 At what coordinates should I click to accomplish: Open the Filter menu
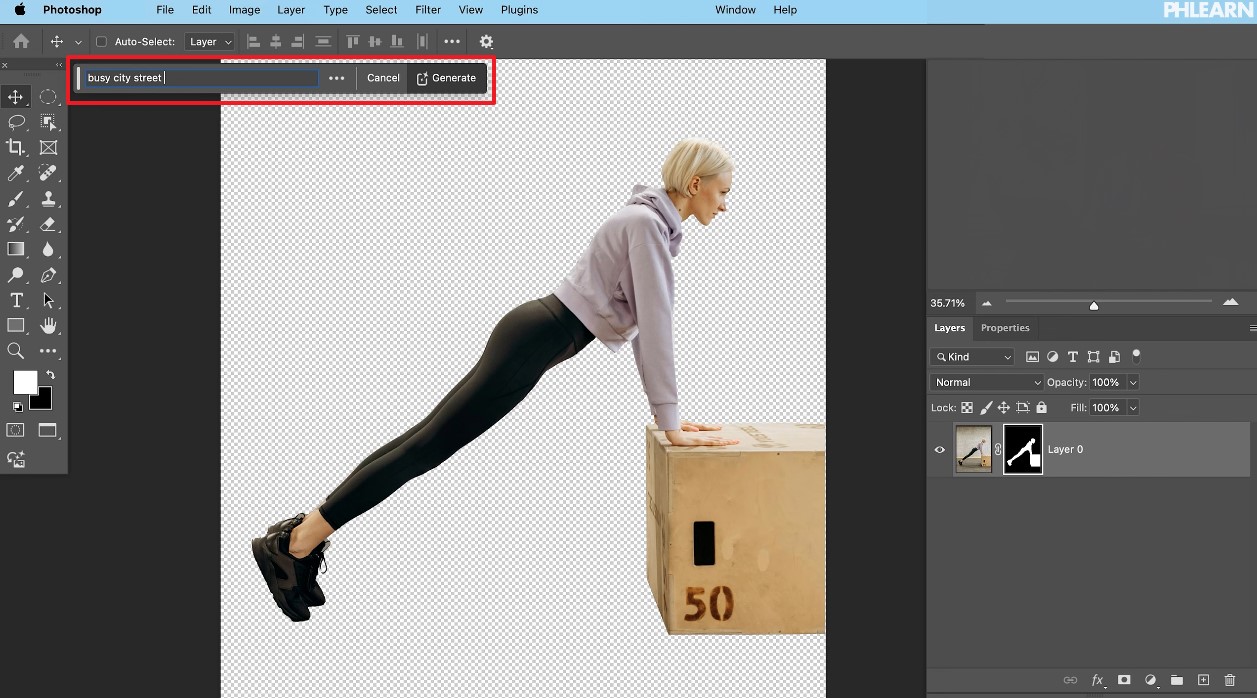pos(428,10)
